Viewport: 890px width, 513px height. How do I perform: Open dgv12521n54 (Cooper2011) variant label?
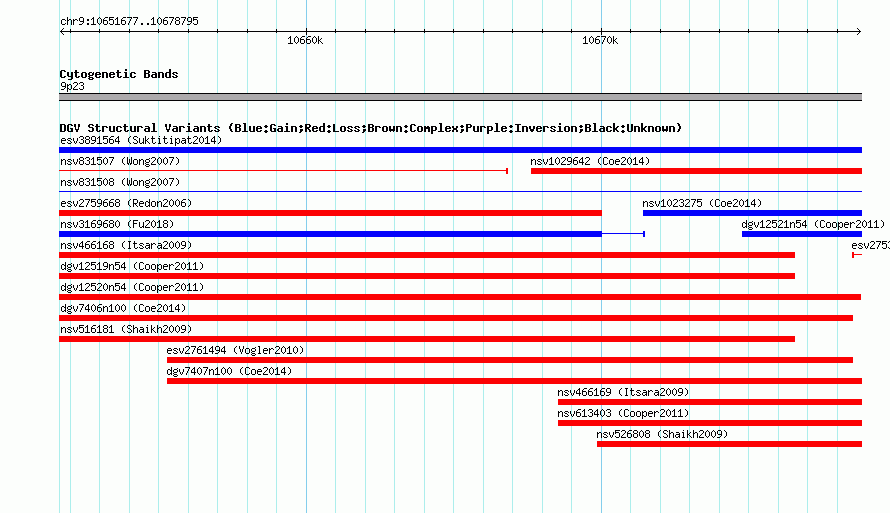coord(813,224)
